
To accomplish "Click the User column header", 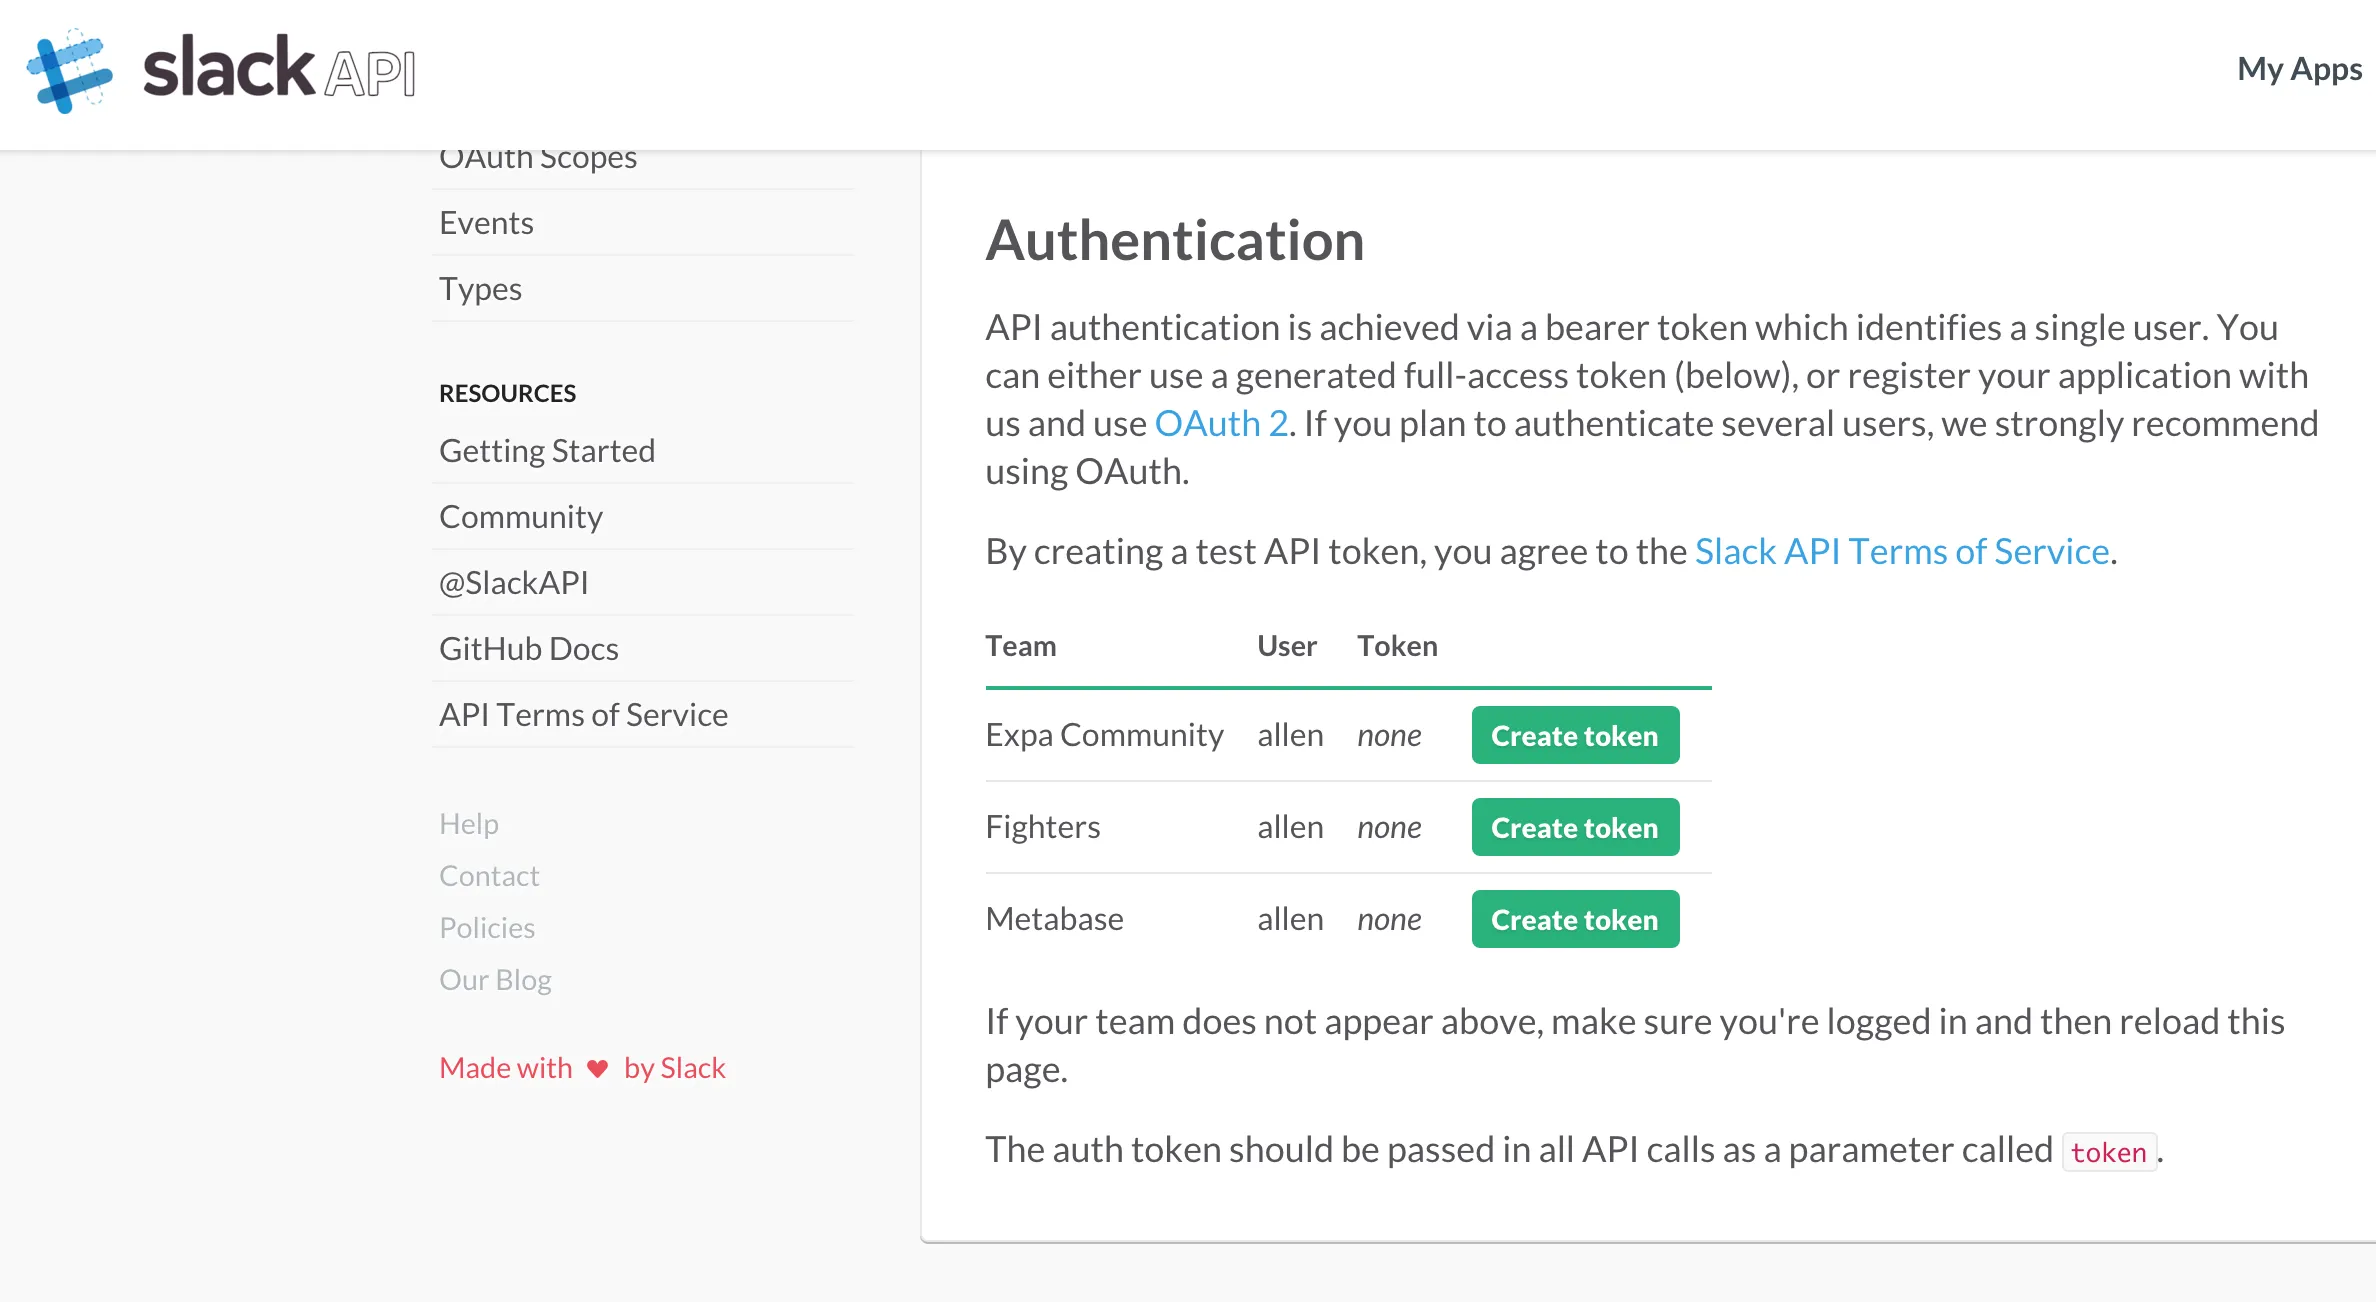I will coord(1287,645).
